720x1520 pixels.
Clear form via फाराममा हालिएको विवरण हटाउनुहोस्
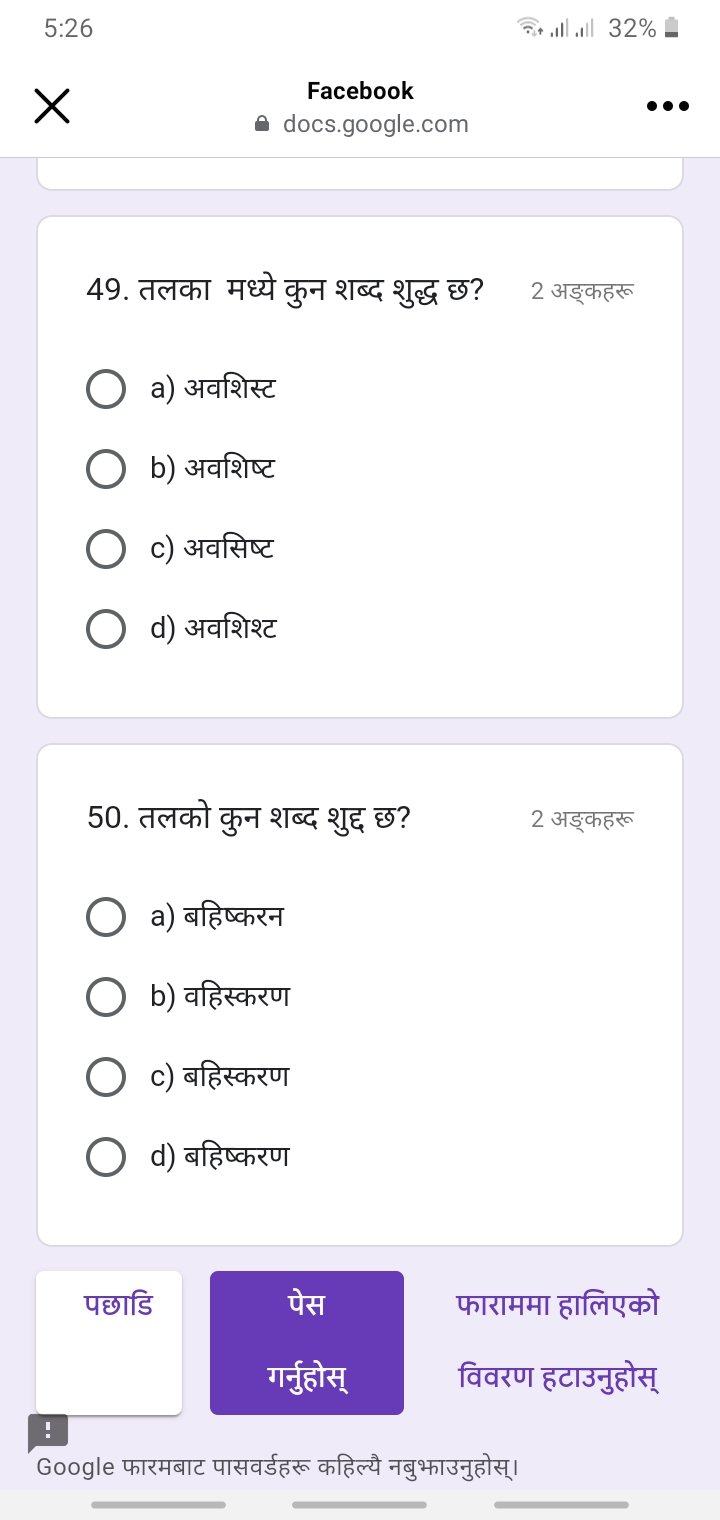click(558, 1342)
